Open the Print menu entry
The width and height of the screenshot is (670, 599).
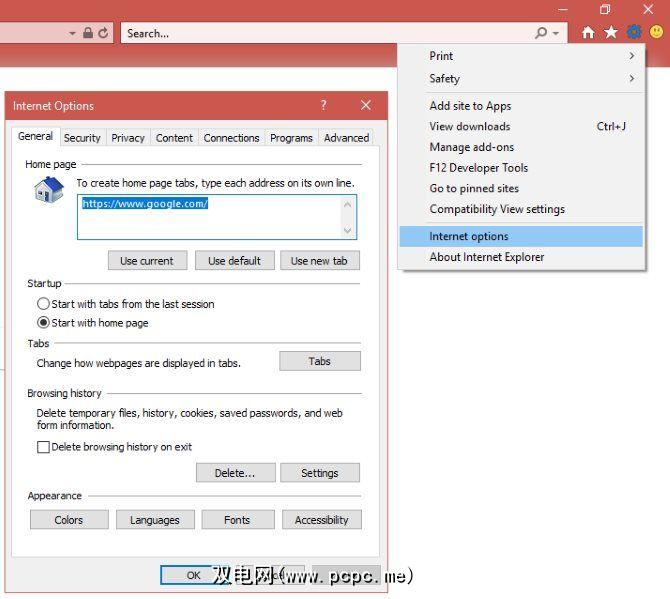click(x=521, y=56)
